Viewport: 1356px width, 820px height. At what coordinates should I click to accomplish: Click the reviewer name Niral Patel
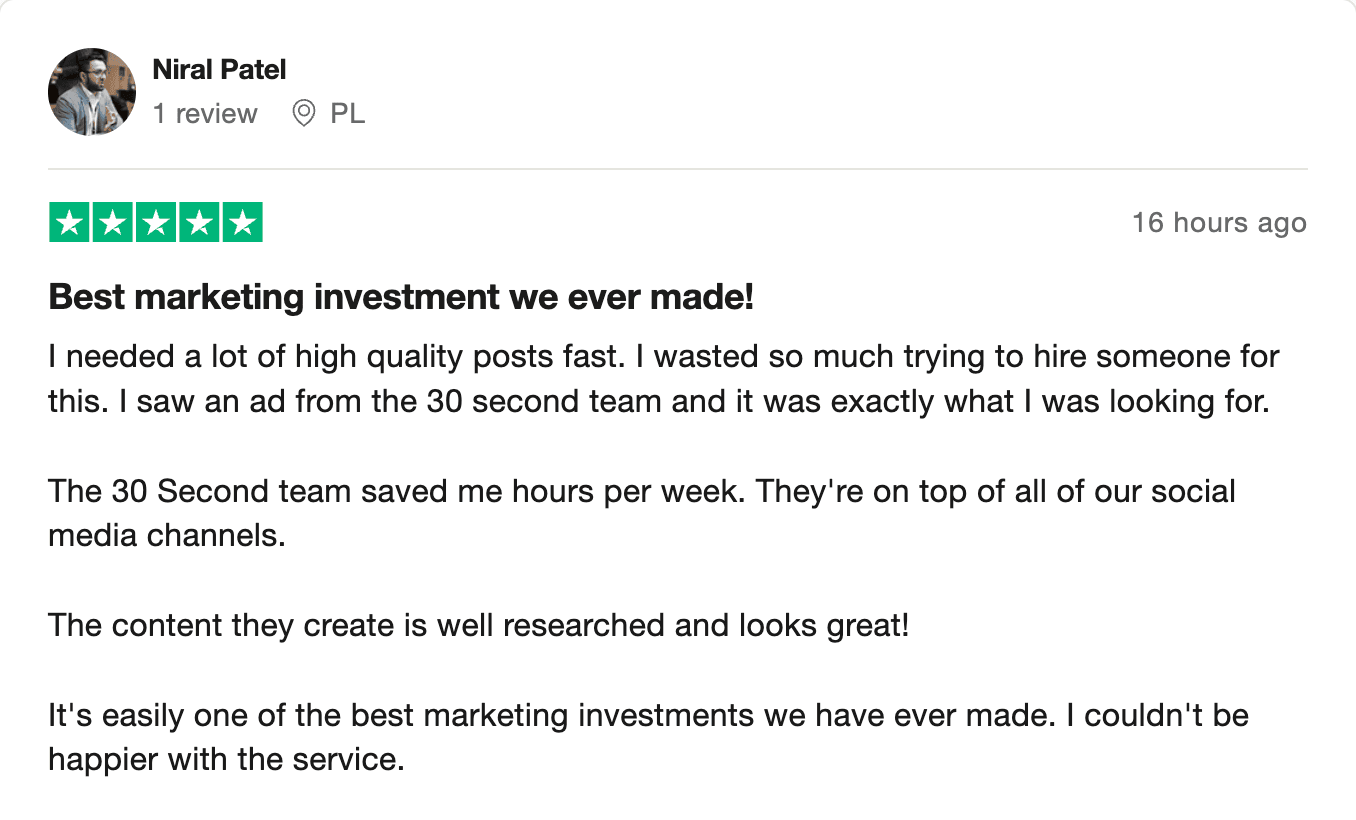coord(219,70)
